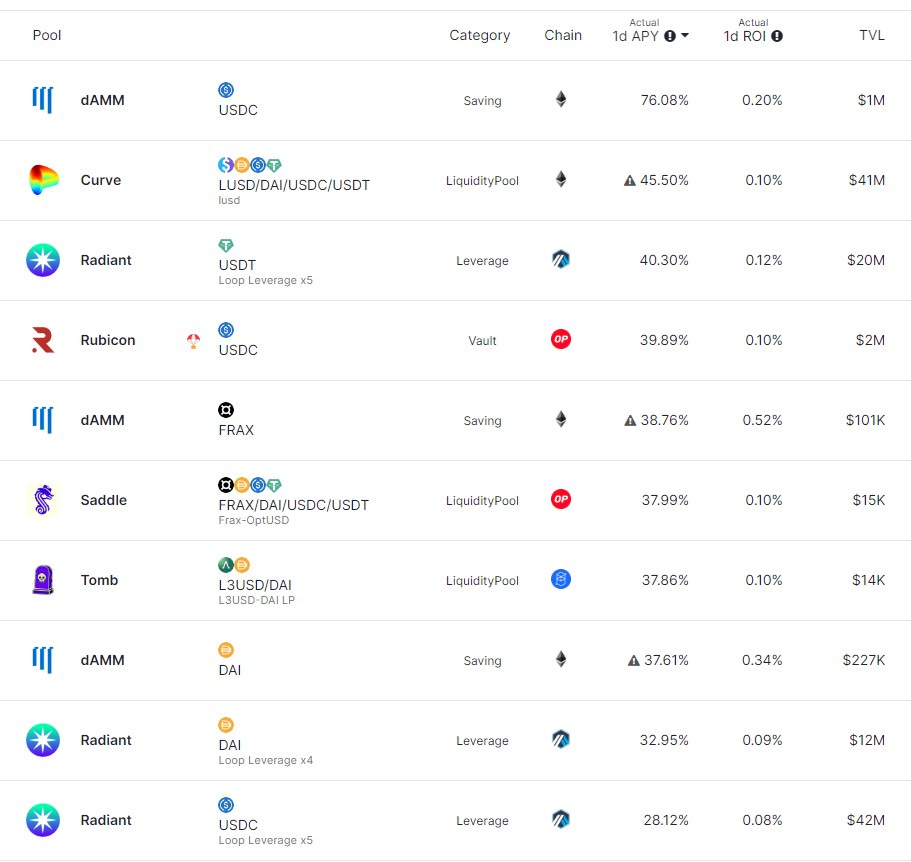The width and height of the screenshot is (911, 862).
Task: Click the Vault category in Rubicon row
Action: [x=482, y=341]
